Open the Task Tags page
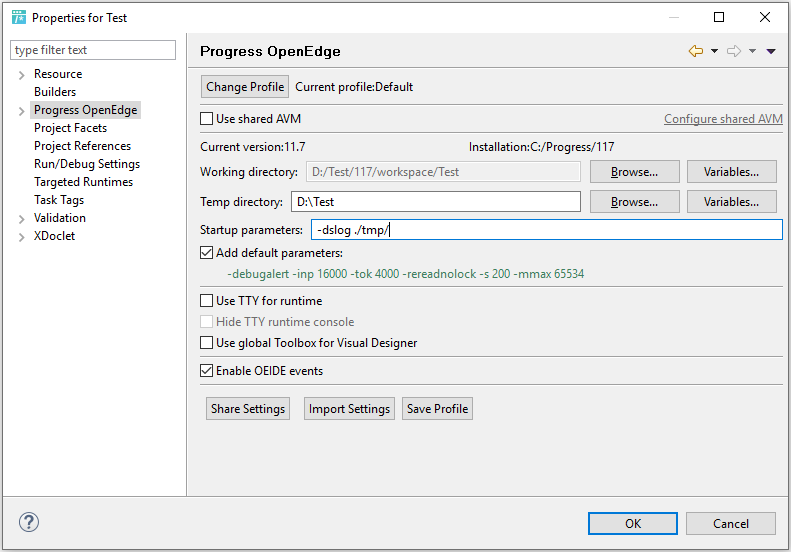The width and height of the screenshot is (791, 552). 59,200
